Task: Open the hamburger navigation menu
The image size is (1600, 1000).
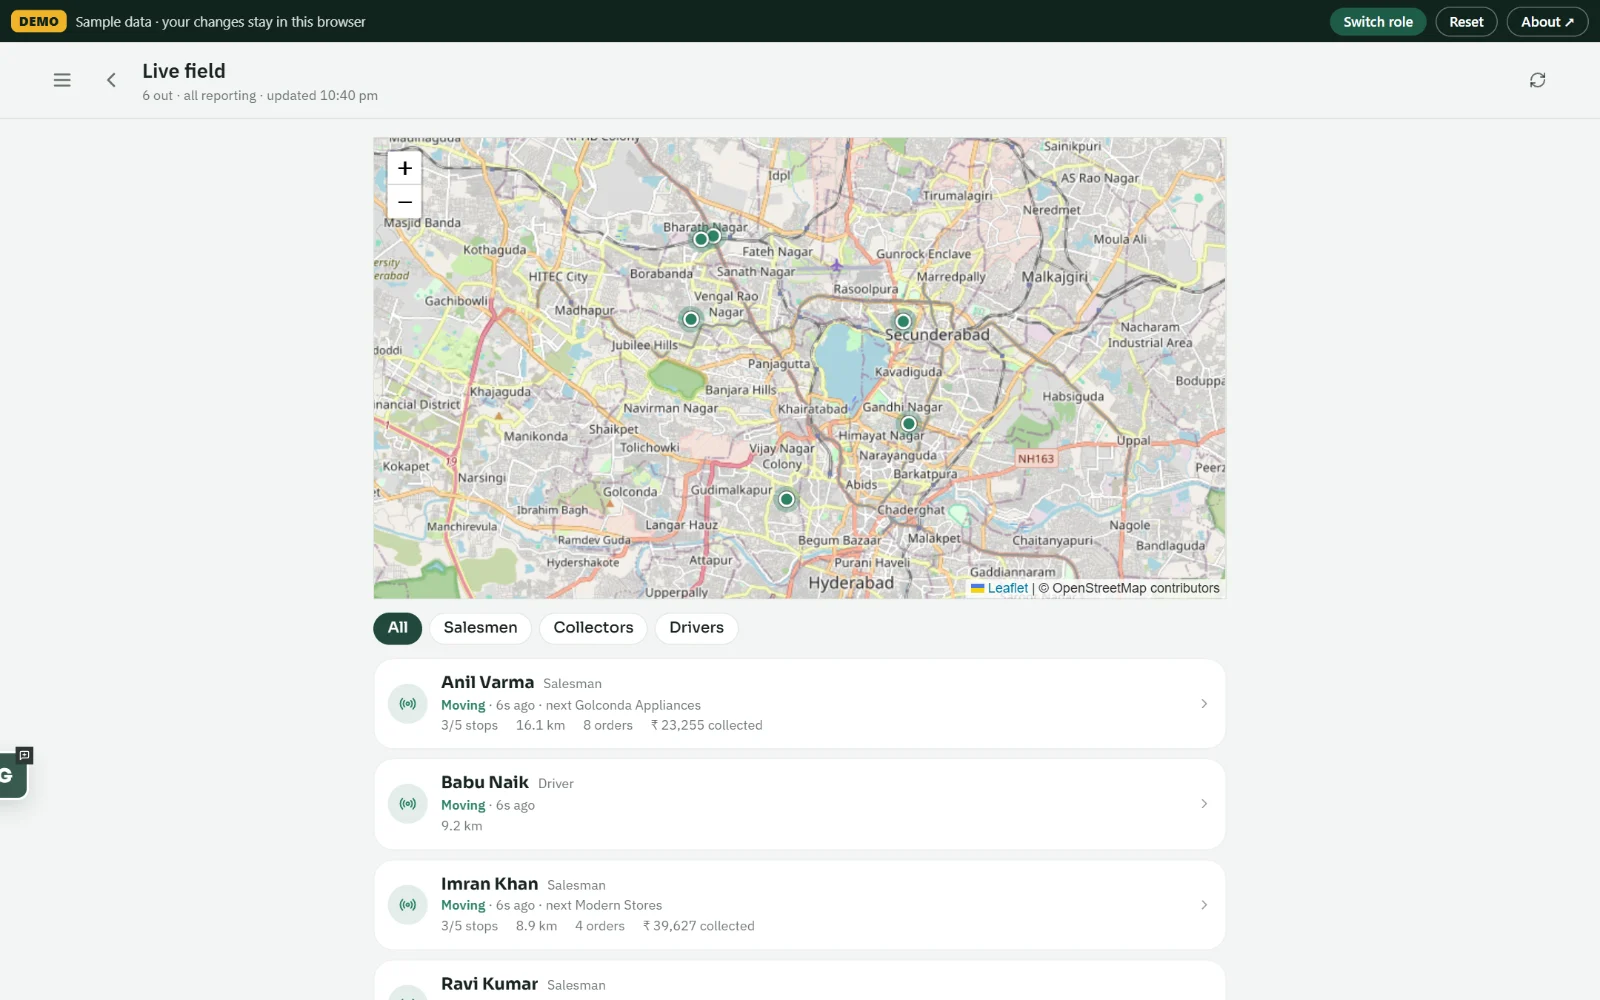Action: pyautogui.click(x=62, y=80)
